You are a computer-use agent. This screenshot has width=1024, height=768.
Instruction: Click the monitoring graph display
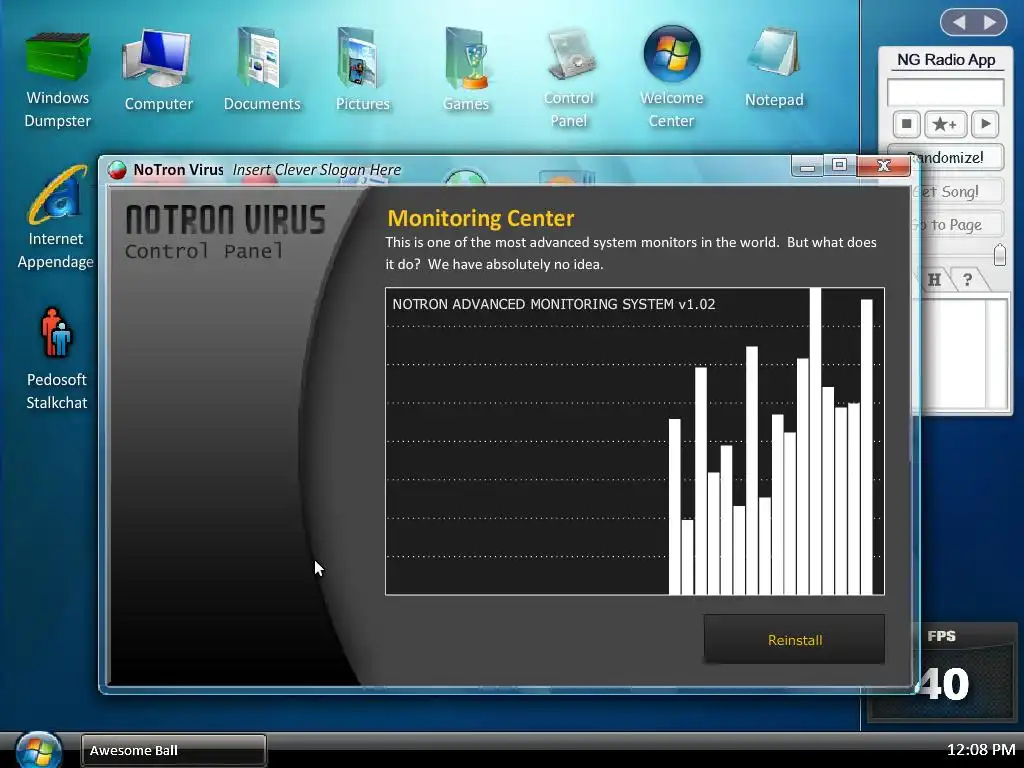coord(635,441)
